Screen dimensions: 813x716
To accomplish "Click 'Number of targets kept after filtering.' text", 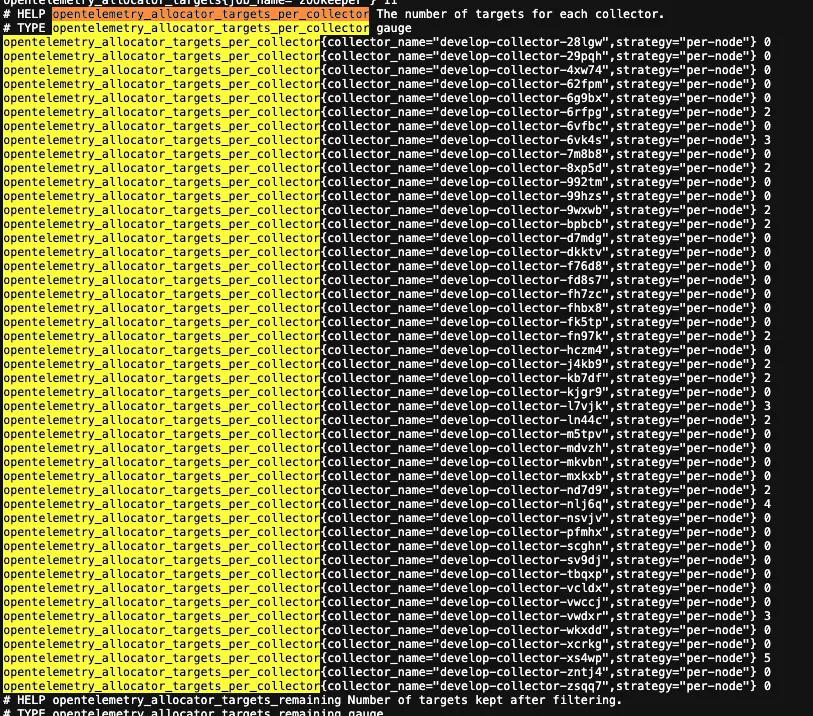I will click(x=484, y=700).
